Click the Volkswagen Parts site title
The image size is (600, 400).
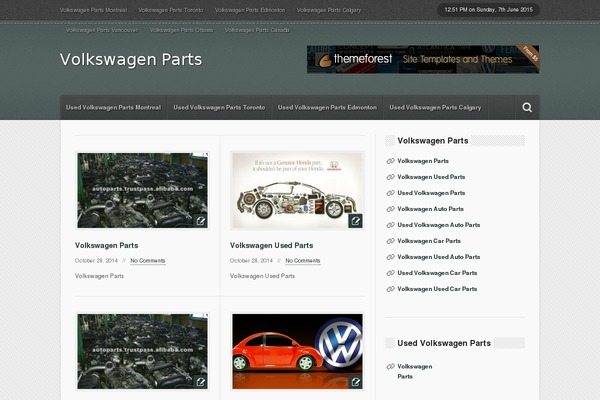click(131, 60)
